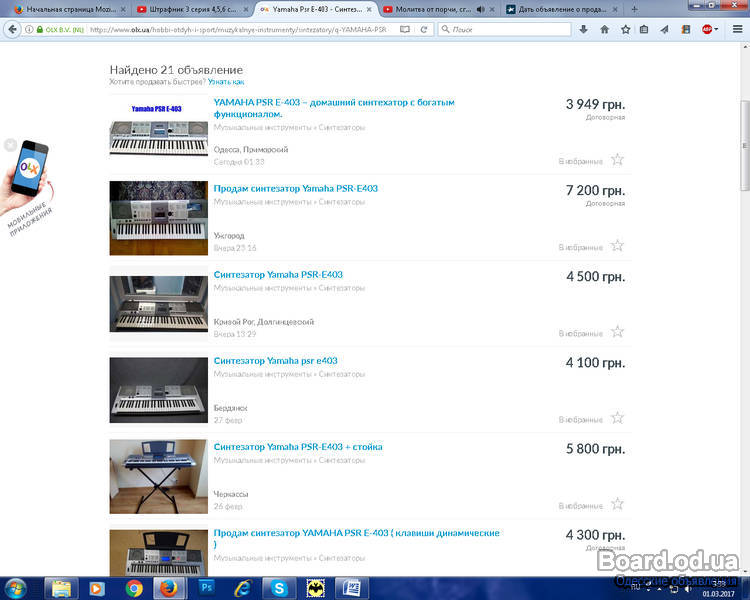
Task: Open listing Синтезатор Yamaha PSR-E403 + стойка
Action: coord(298,447)
